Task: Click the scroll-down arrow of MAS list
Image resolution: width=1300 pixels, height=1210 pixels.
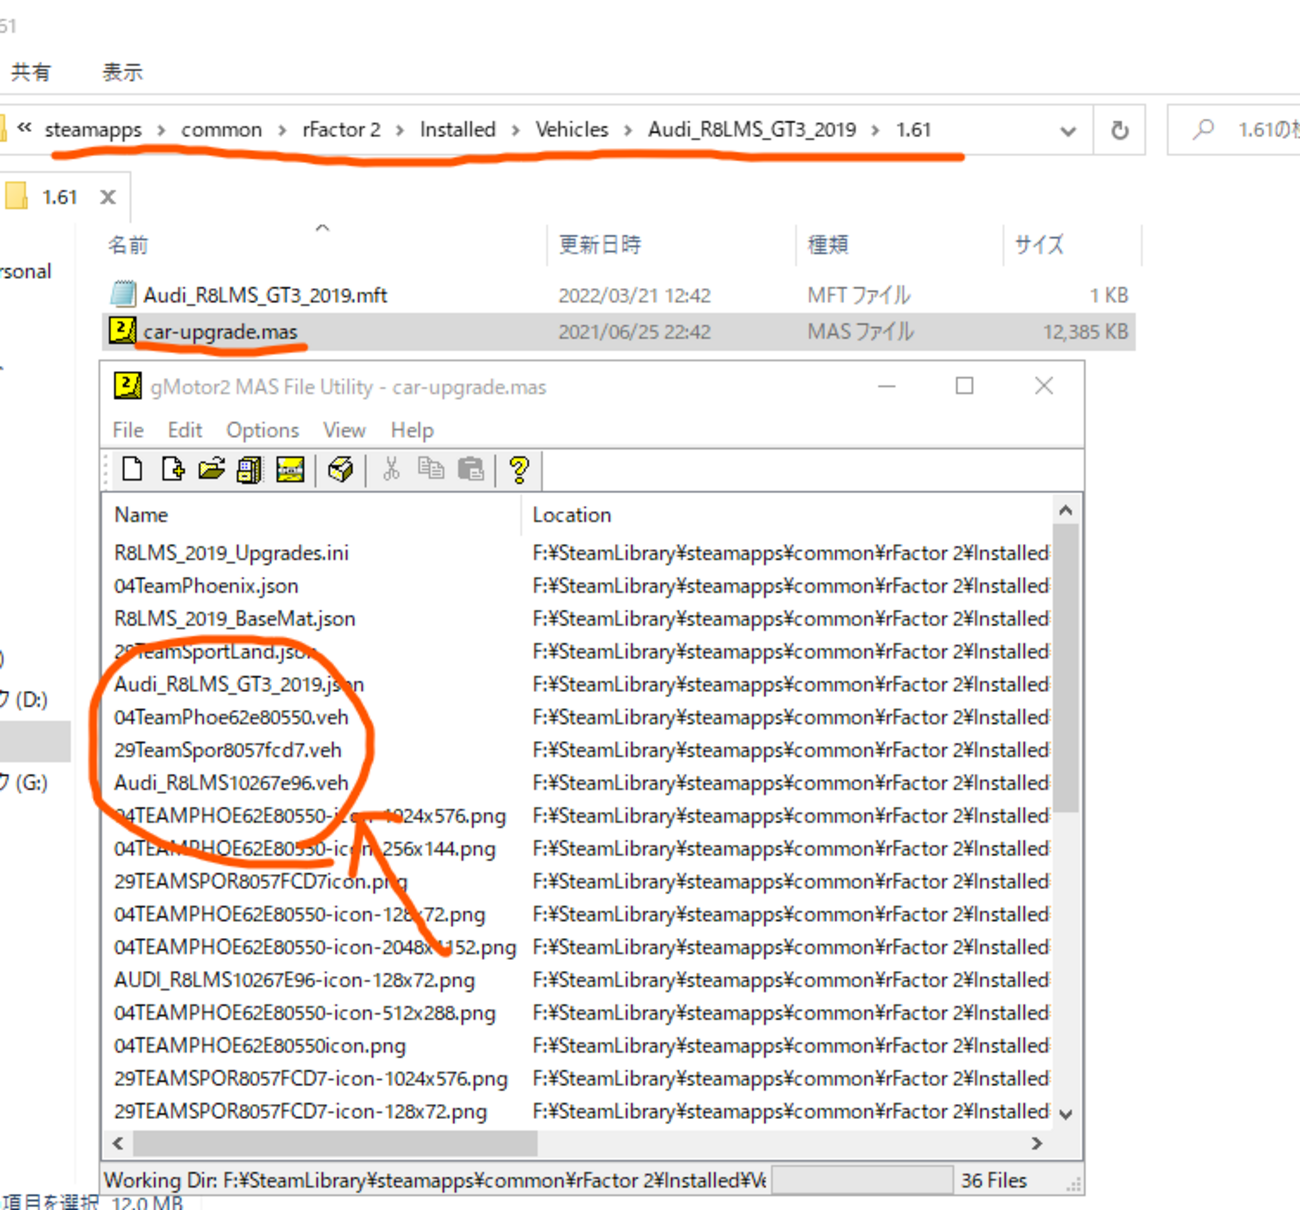Action: tap(1066, 1114)
